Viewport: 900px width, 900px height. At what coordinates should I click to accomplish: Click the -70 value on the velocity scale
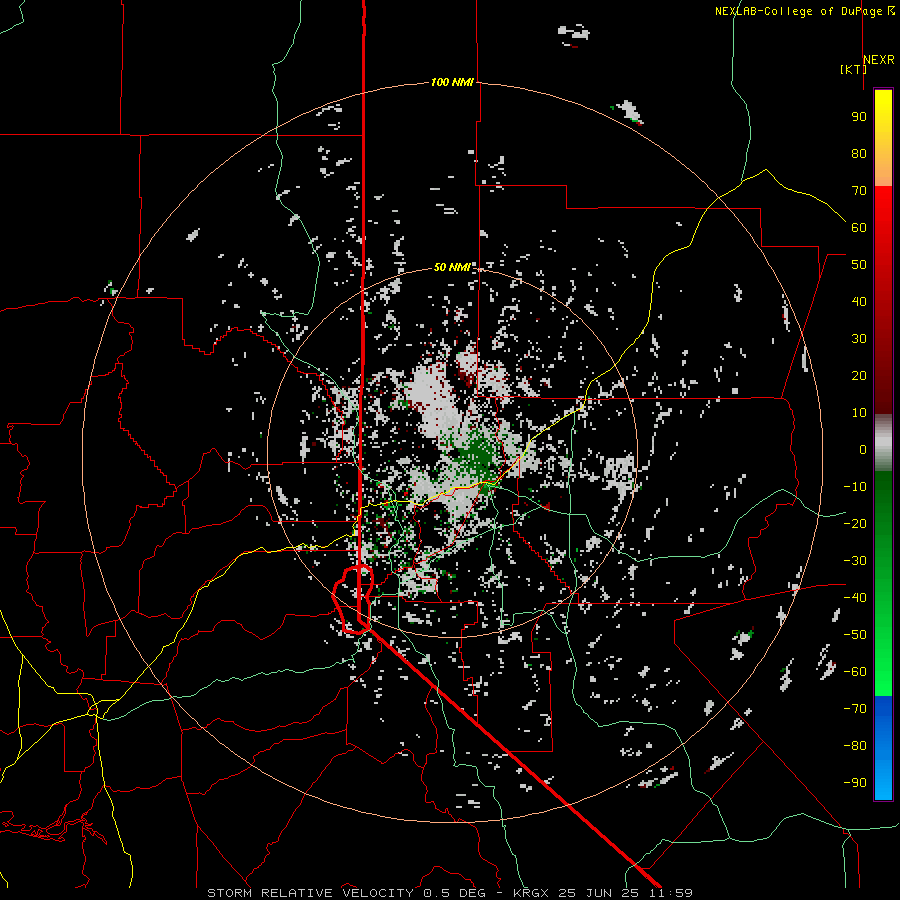tap(855, 709)
